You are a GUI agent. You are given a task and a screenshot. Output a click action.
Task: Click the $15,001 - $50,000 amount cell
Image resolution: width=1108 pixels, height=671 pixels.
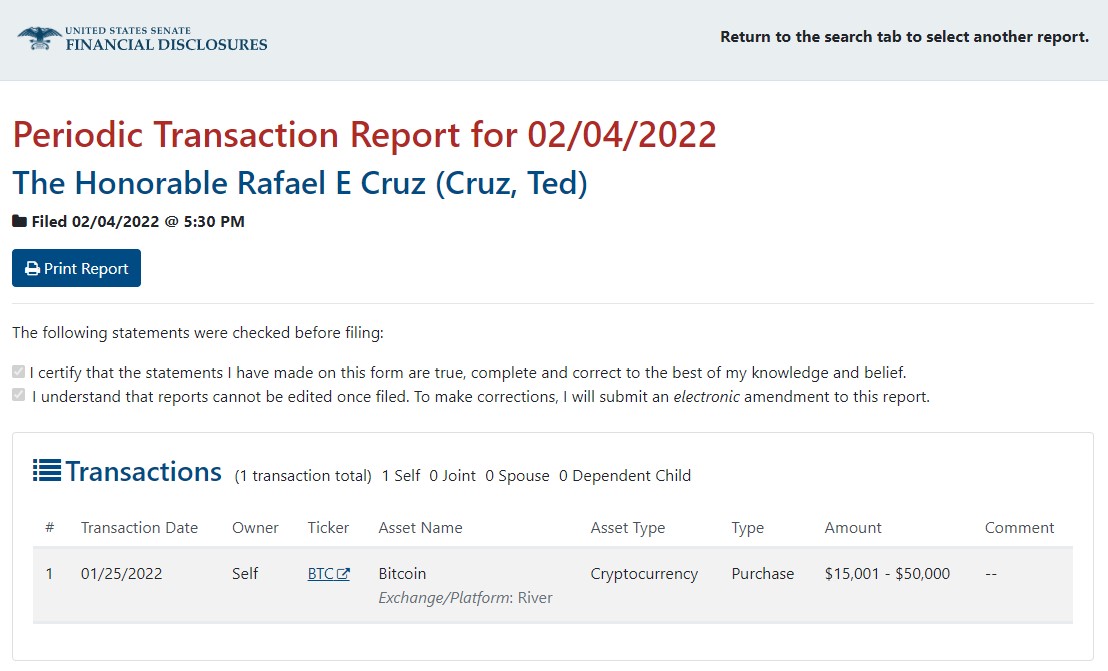coord(887,574)
